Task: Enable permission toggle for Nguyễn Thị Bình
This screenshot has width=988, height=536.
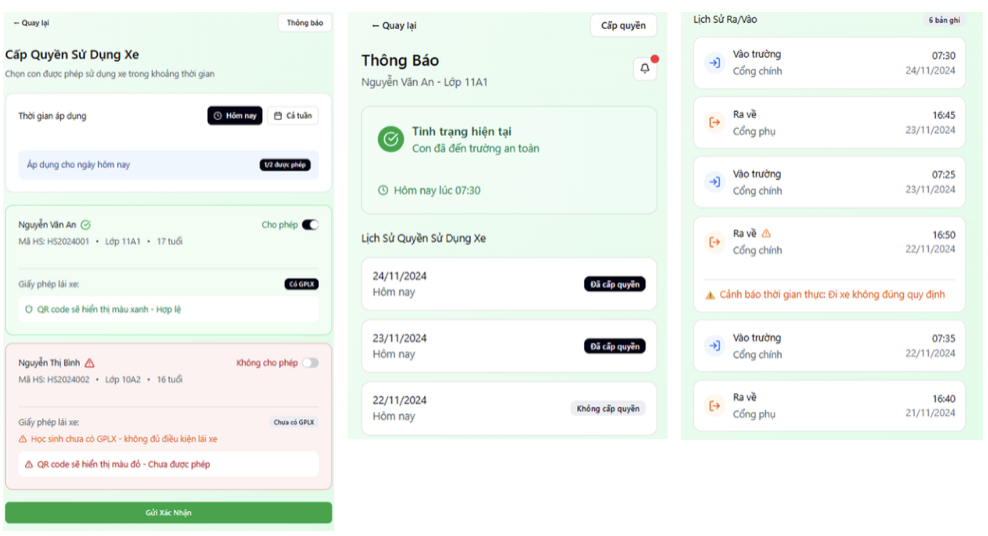Action: 310,363
